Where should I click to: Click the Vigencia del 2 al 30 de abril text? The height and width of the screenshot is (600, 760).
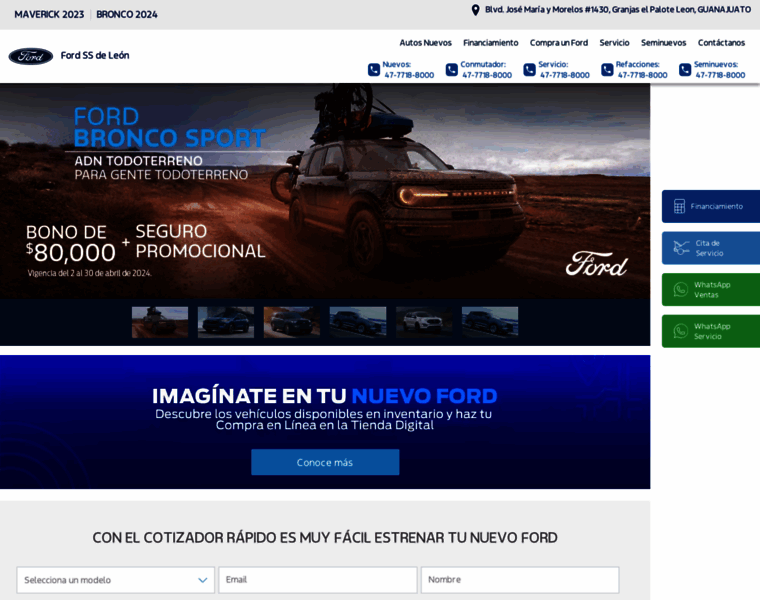[90, 273]
